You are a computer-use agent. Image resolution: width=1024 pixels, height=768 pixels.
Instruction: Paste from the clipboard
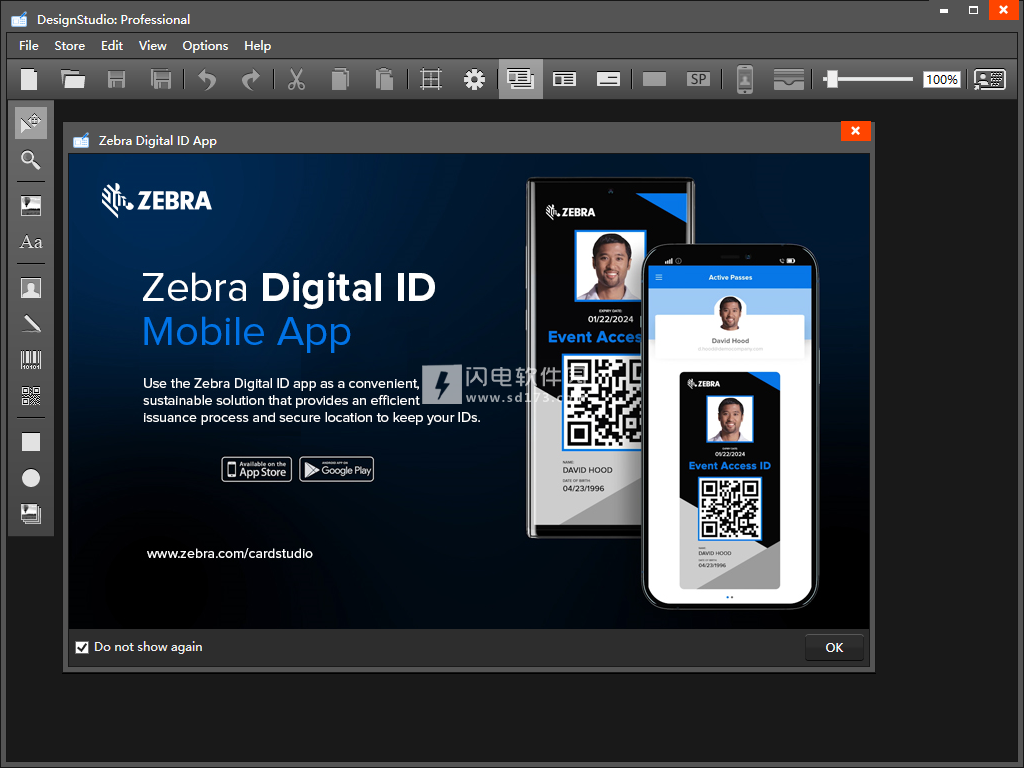point(384,80)
